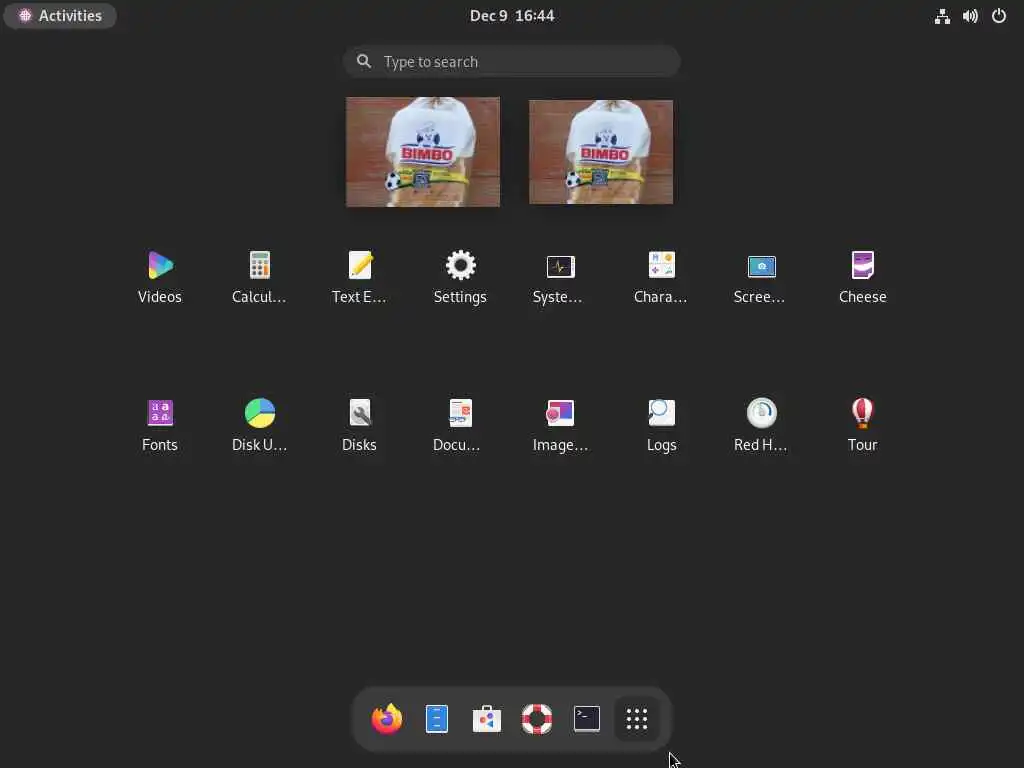Open the Logs app
This screenshot has height=768, width=1024.
pos(661,425)
